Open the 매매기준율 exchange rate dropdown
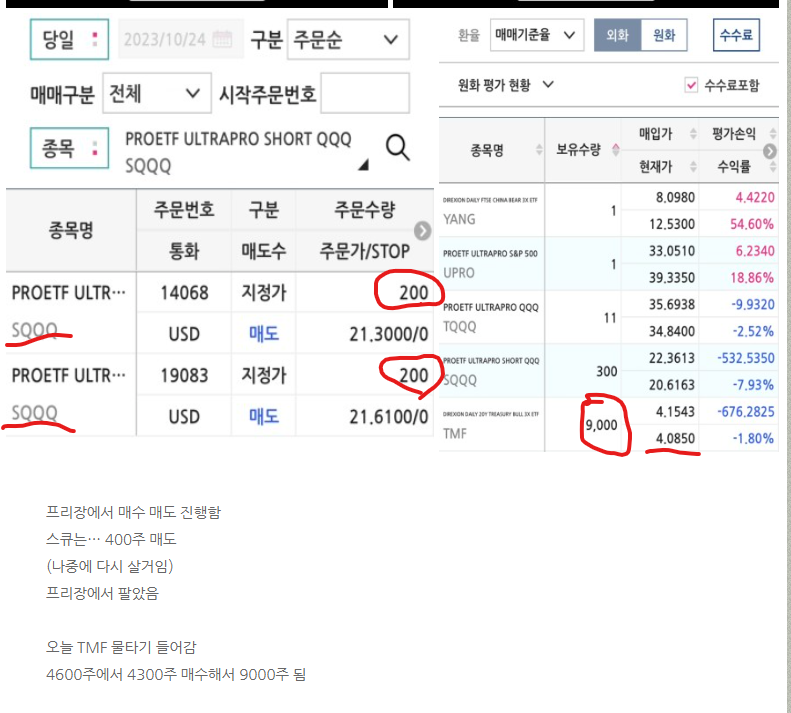The width and height of the screenshot is (791, 713). tap(537, 35)
